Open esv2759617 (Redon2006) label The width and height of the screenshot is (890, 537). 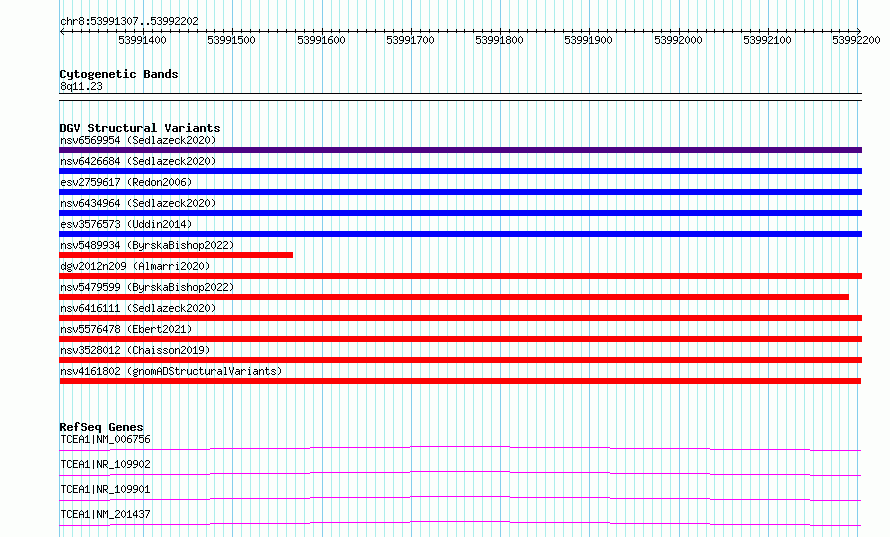(126, 182)
